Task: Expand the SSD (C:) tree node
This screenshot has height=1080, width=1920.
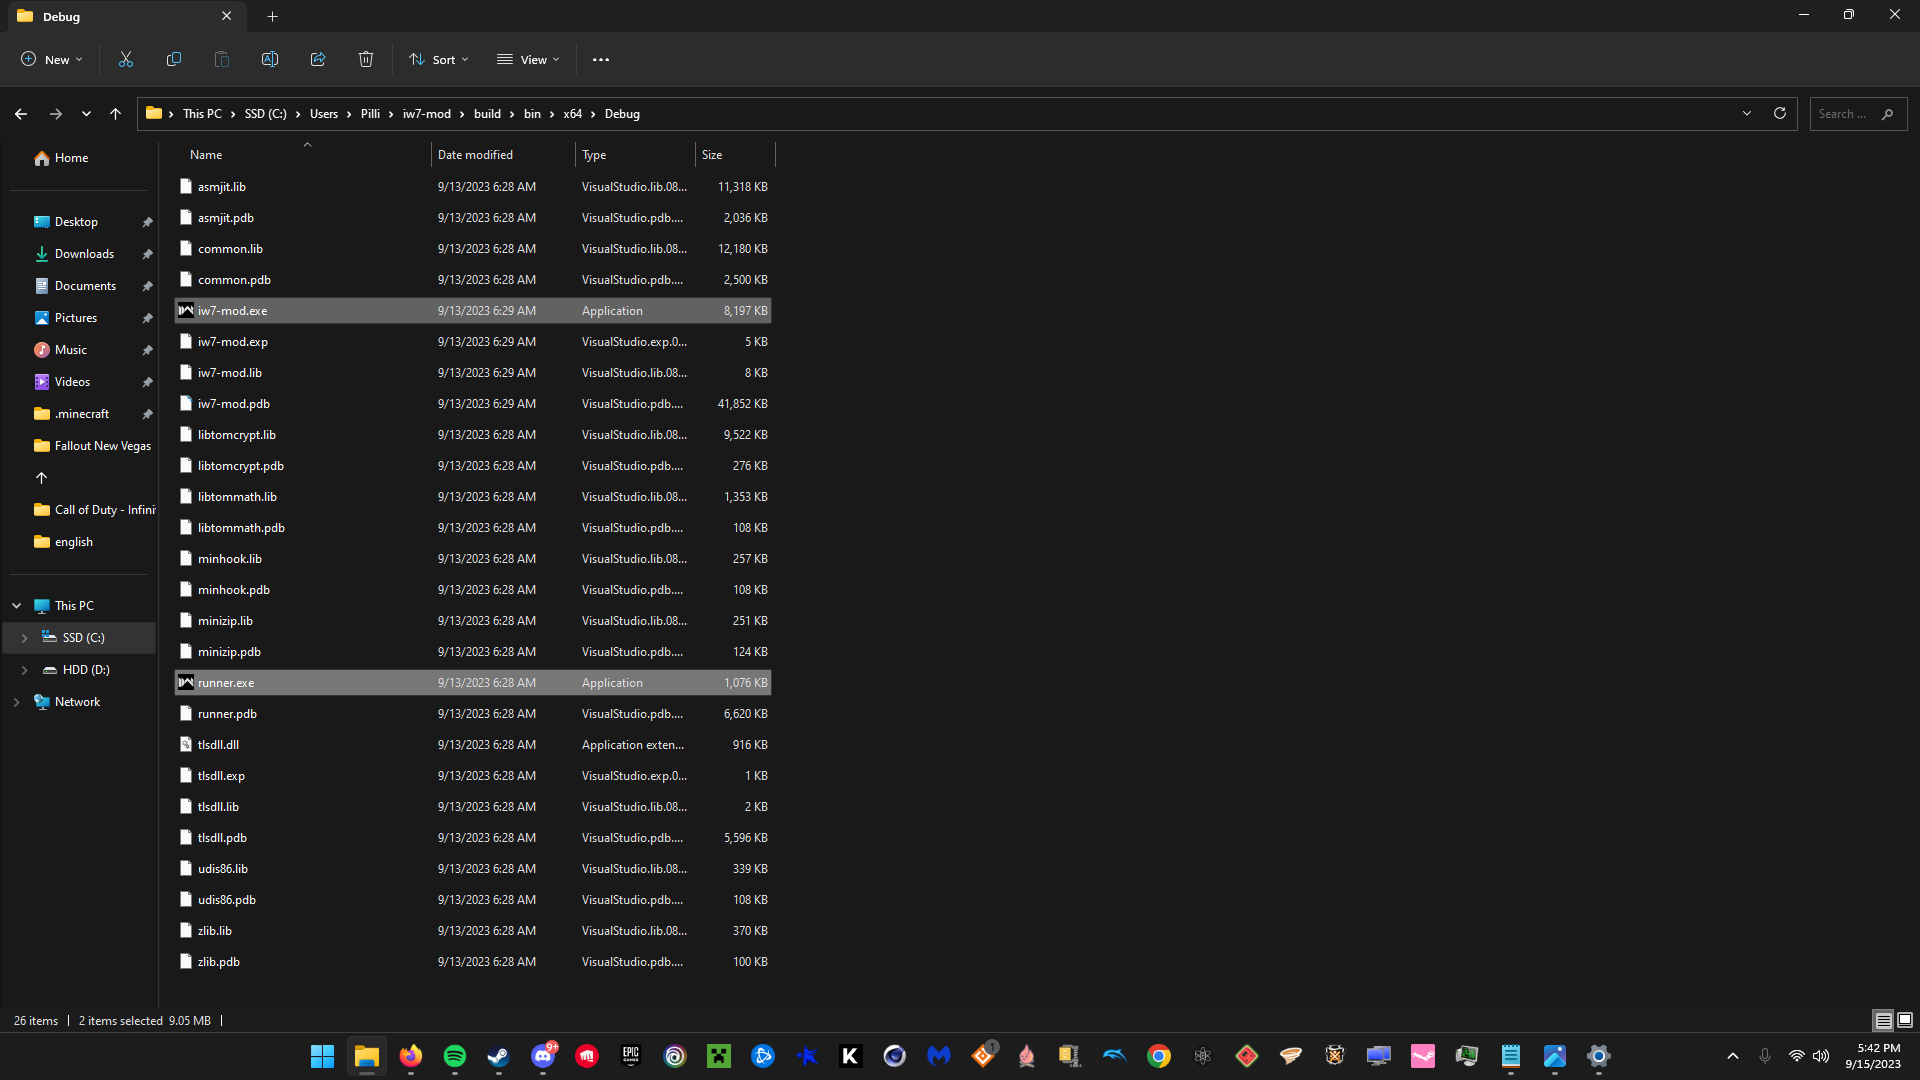Action: (x=24, y=638)
